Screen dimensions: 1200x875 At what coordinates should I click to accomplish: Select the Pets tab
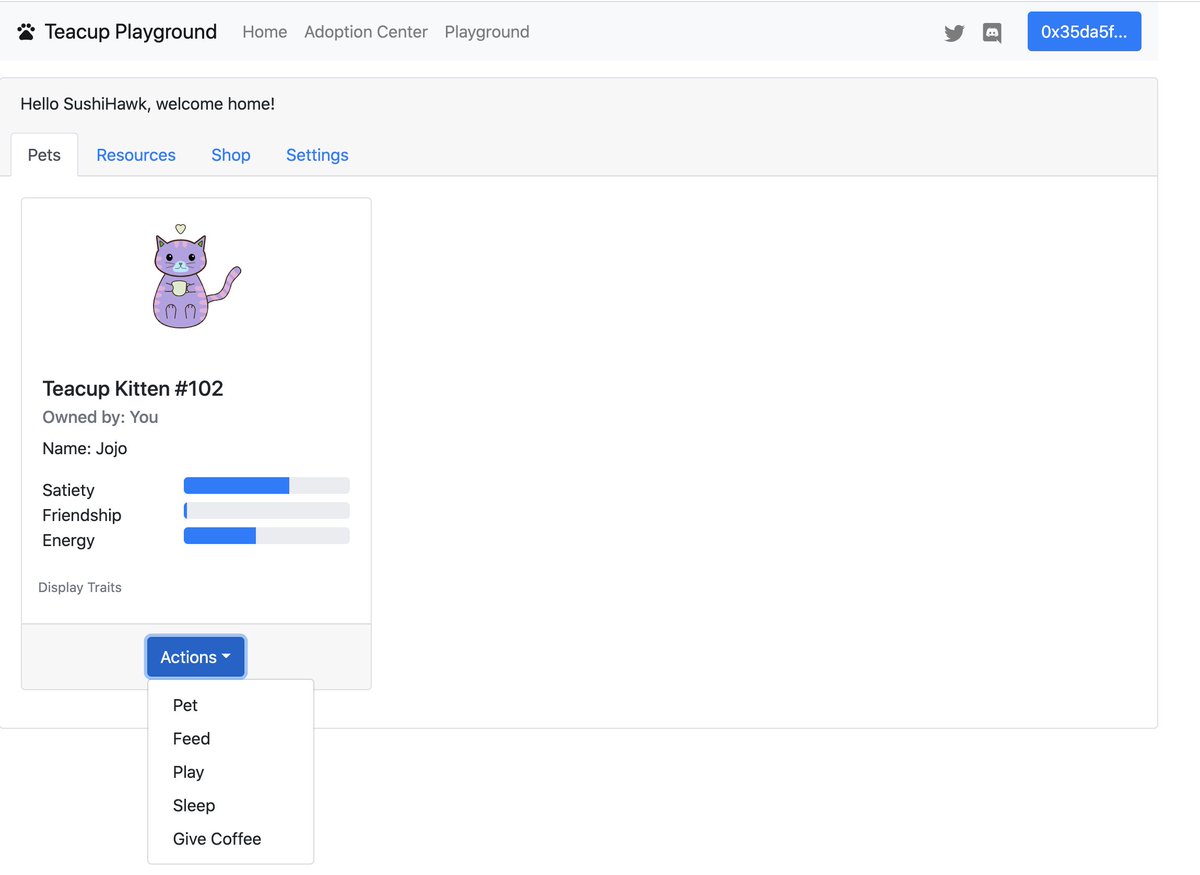pos(44,155)
